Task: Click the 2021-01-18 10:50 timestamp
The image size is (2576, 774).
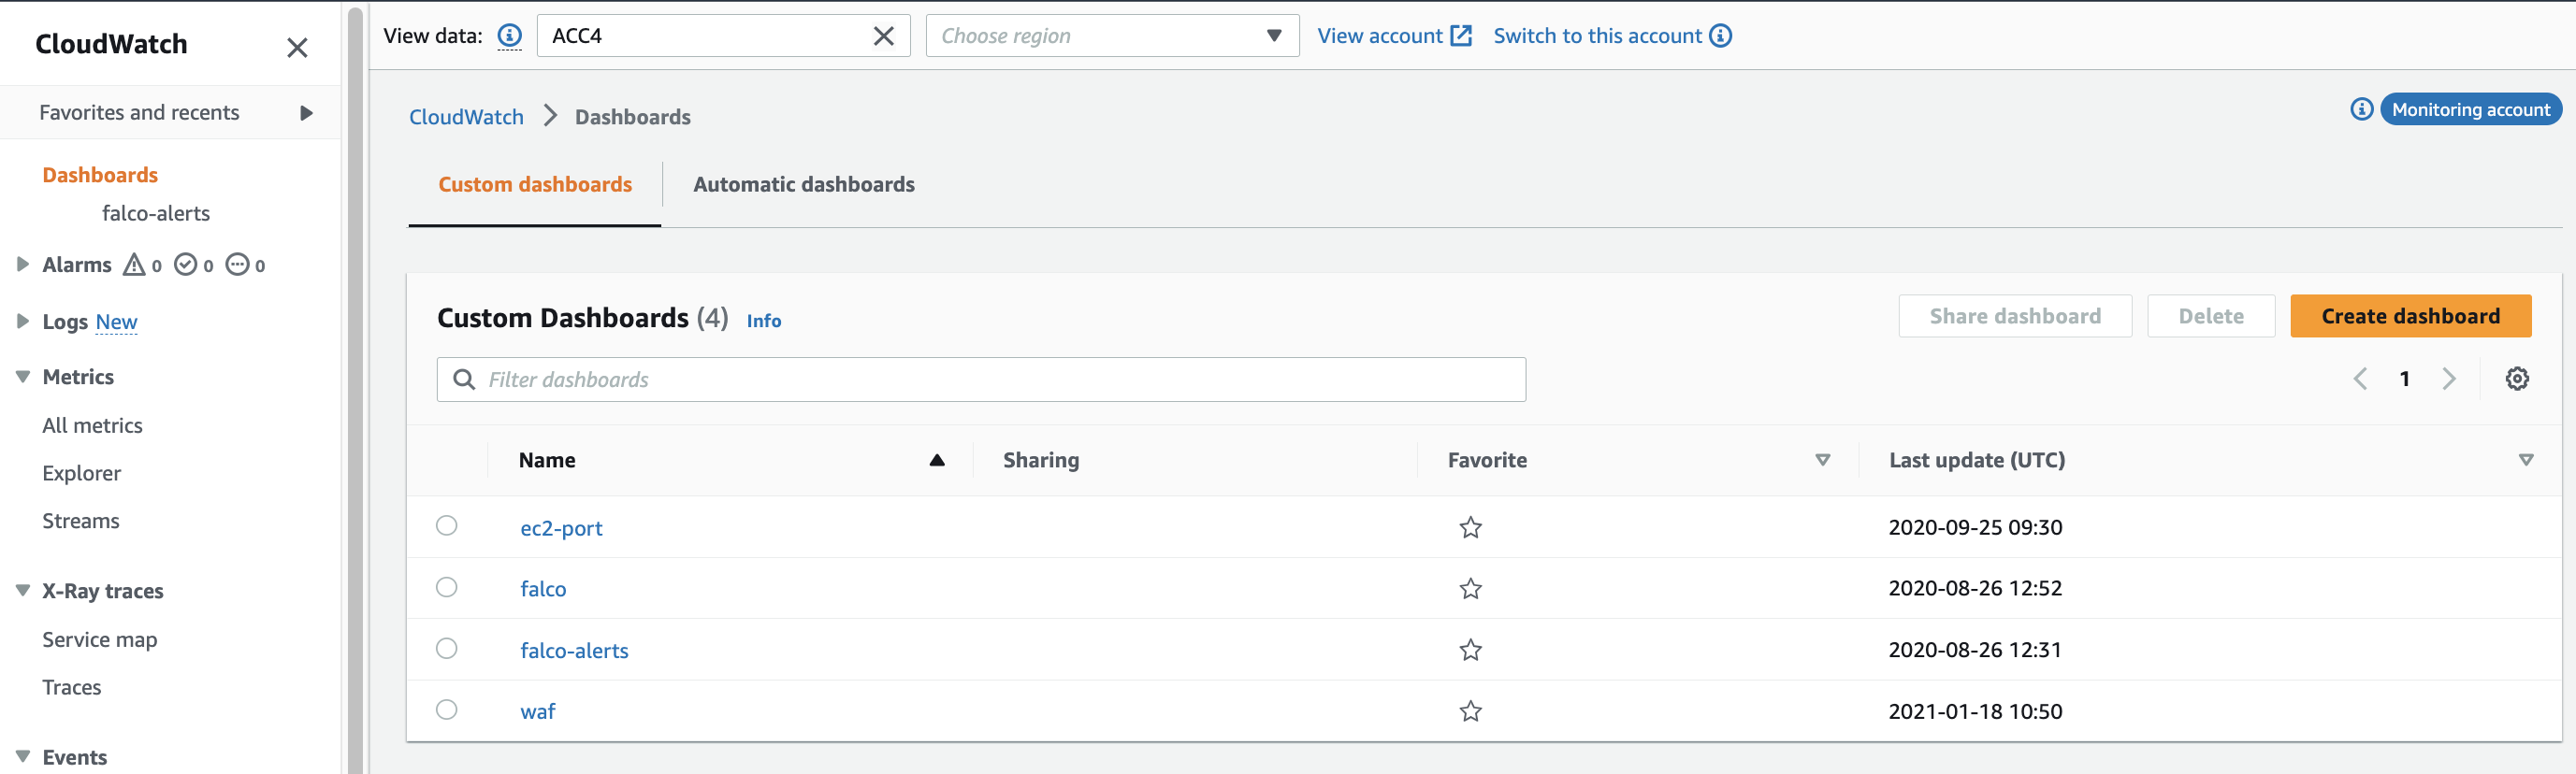Action: point(1975,711)
